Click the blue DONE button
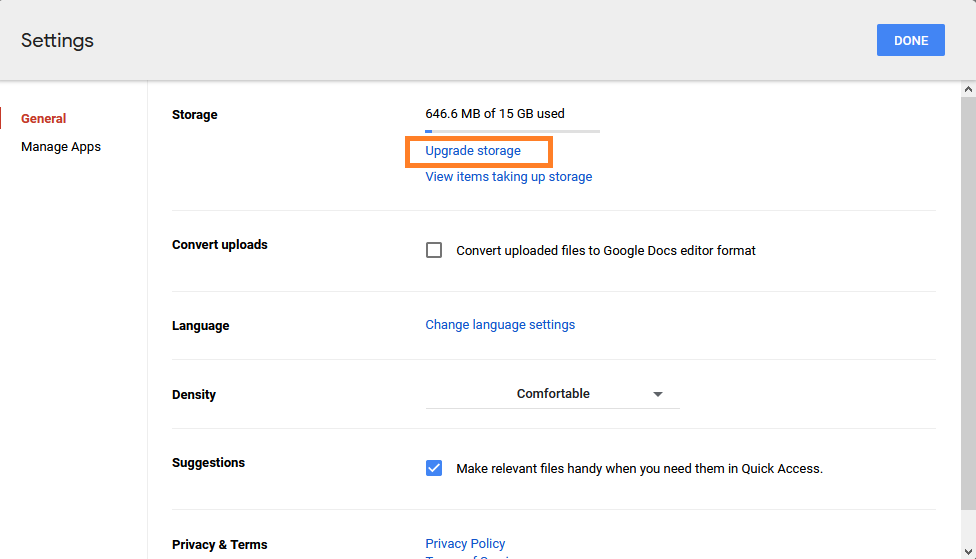The width and height of the screenshot is (976, 559). click(x=910, y=40)
